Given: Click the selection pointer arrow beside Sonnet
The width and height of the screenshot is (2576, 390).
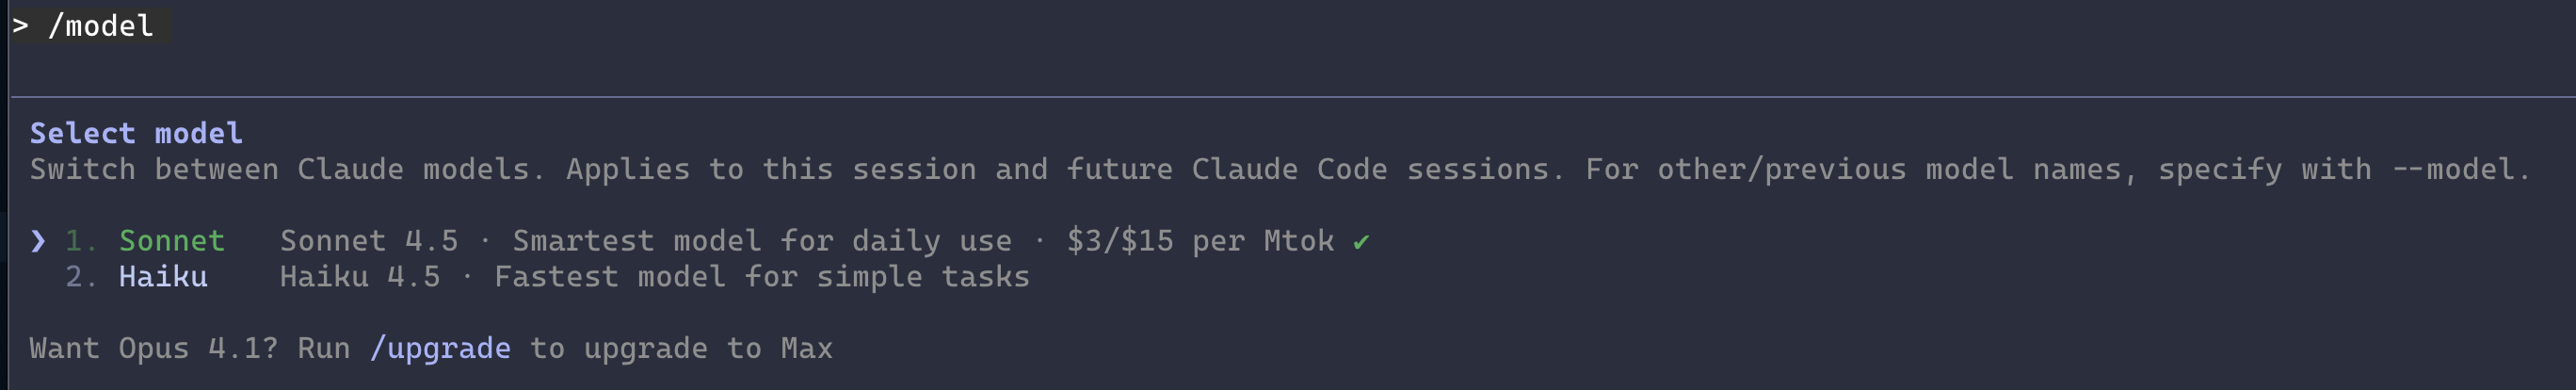Looking at the screenshot, I should [x=38, y=241].
